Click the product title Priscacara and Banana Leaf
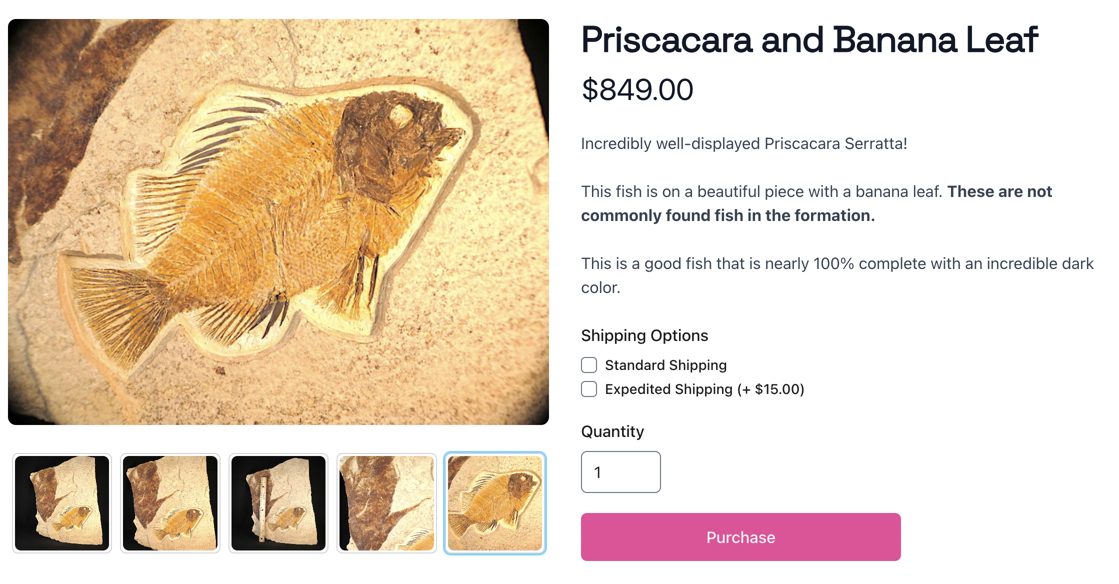 808,40
